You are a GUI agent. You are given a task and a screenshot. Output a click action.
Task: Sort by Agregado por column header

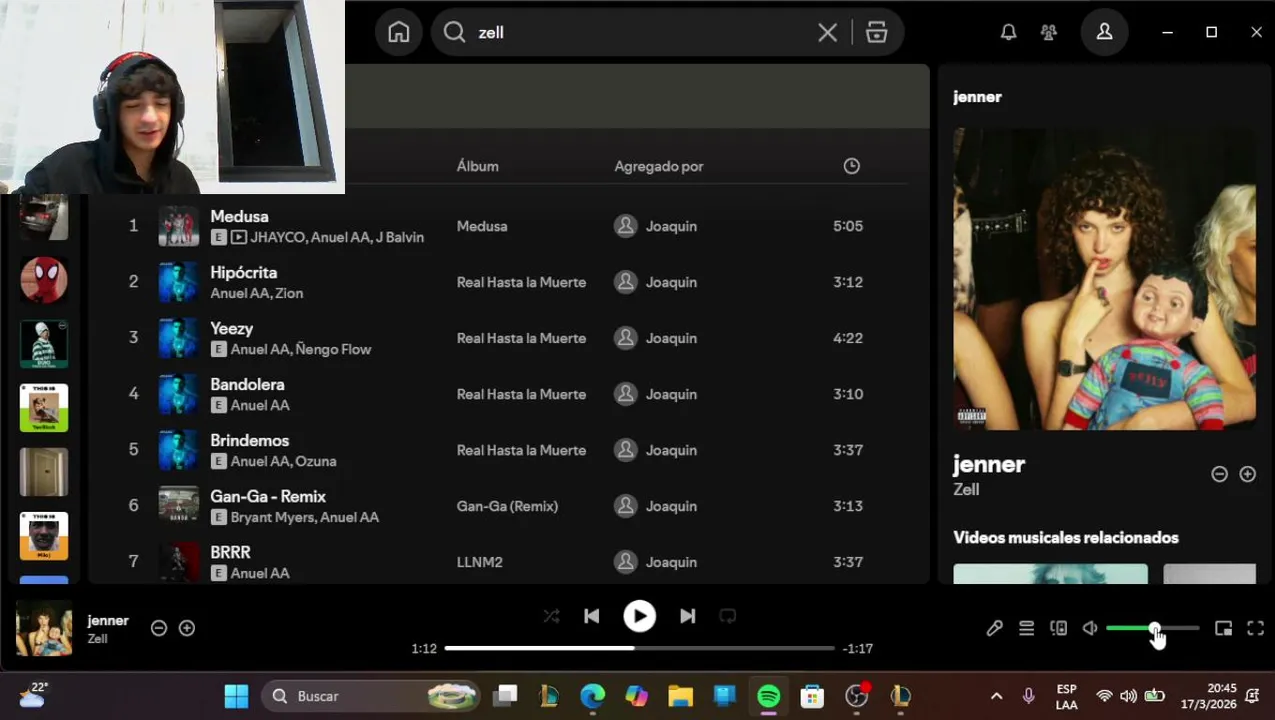tap(658, 166)
